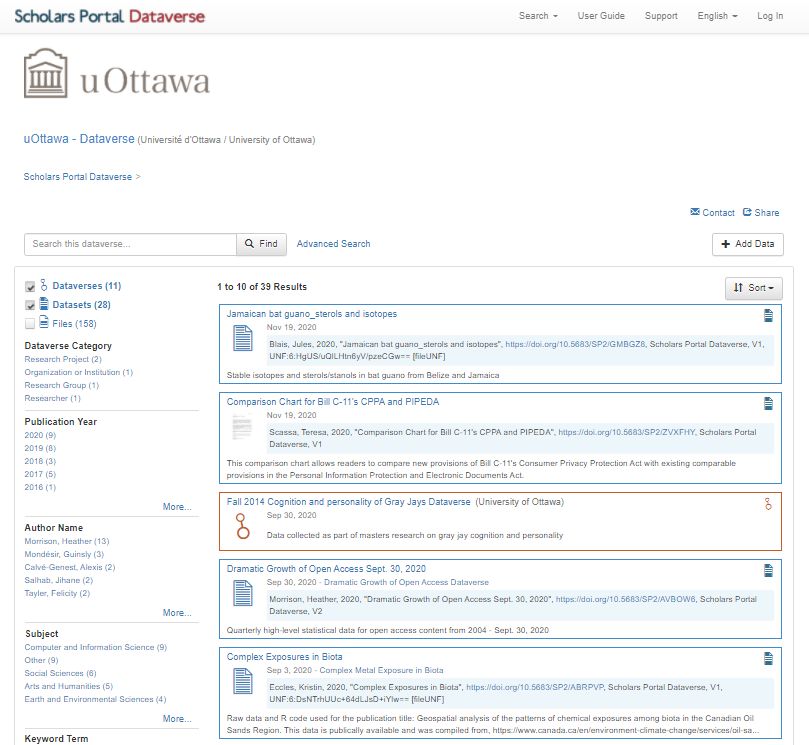Screen dimensions: 809x745
Task: Filter by publication year 2016 (1)
Action: (x=40, y=487)
